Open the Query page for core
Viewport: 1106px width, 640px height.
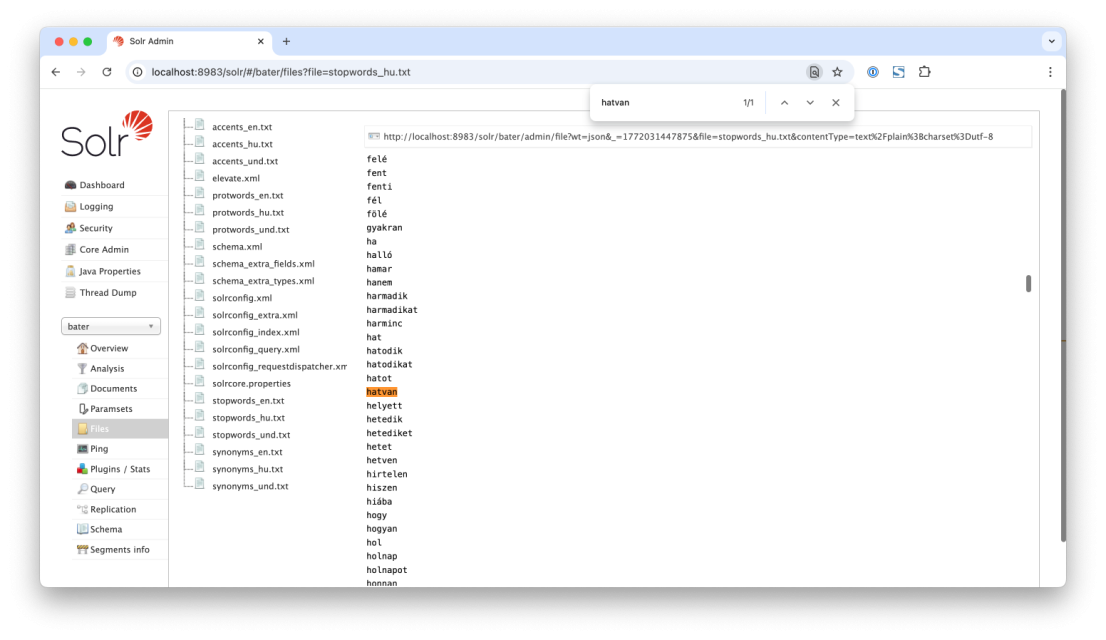coord(102,489)
